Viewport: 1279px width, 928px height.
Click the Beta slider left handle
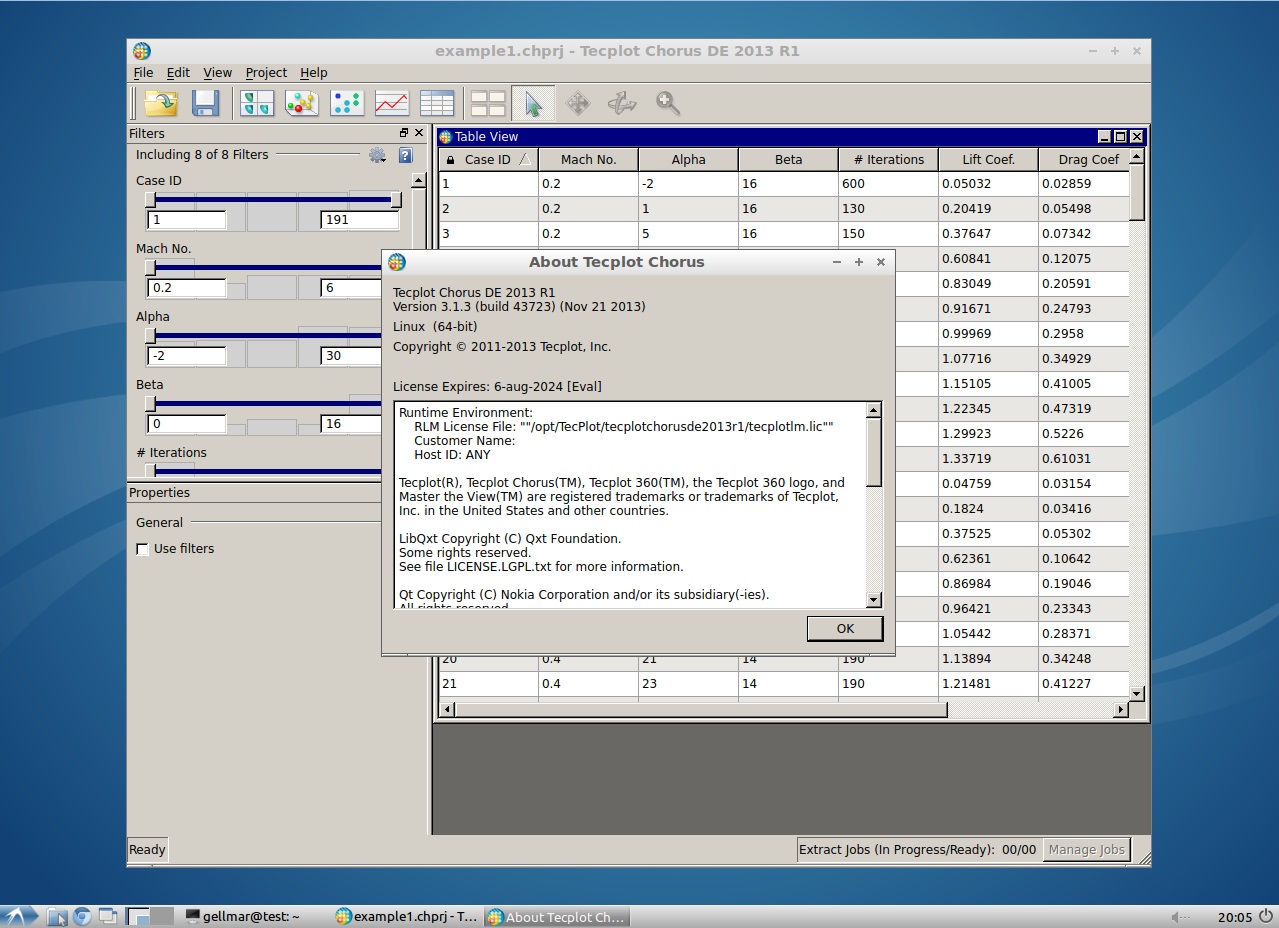150,404
